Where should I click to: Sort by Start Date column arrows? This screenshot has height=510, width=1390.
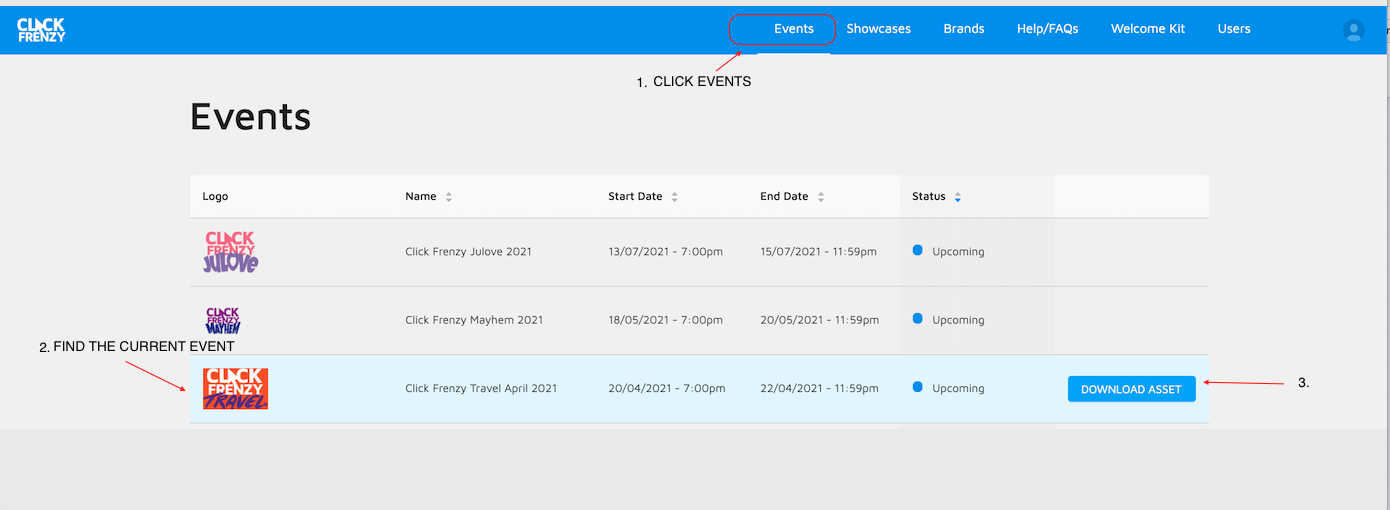pos(674,197)
